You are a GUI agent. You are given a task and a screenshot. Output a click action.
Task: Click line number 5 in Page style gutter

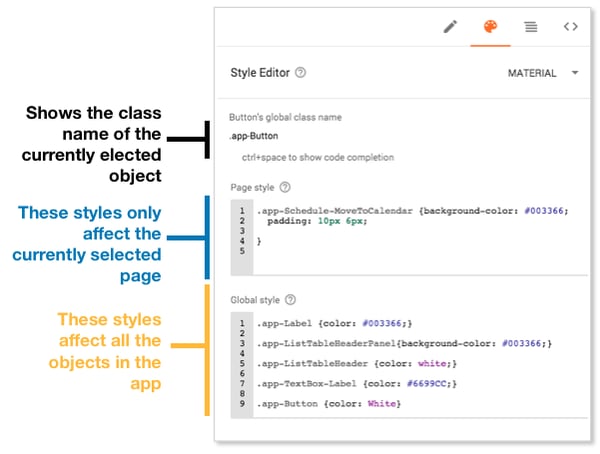point(242,251)
